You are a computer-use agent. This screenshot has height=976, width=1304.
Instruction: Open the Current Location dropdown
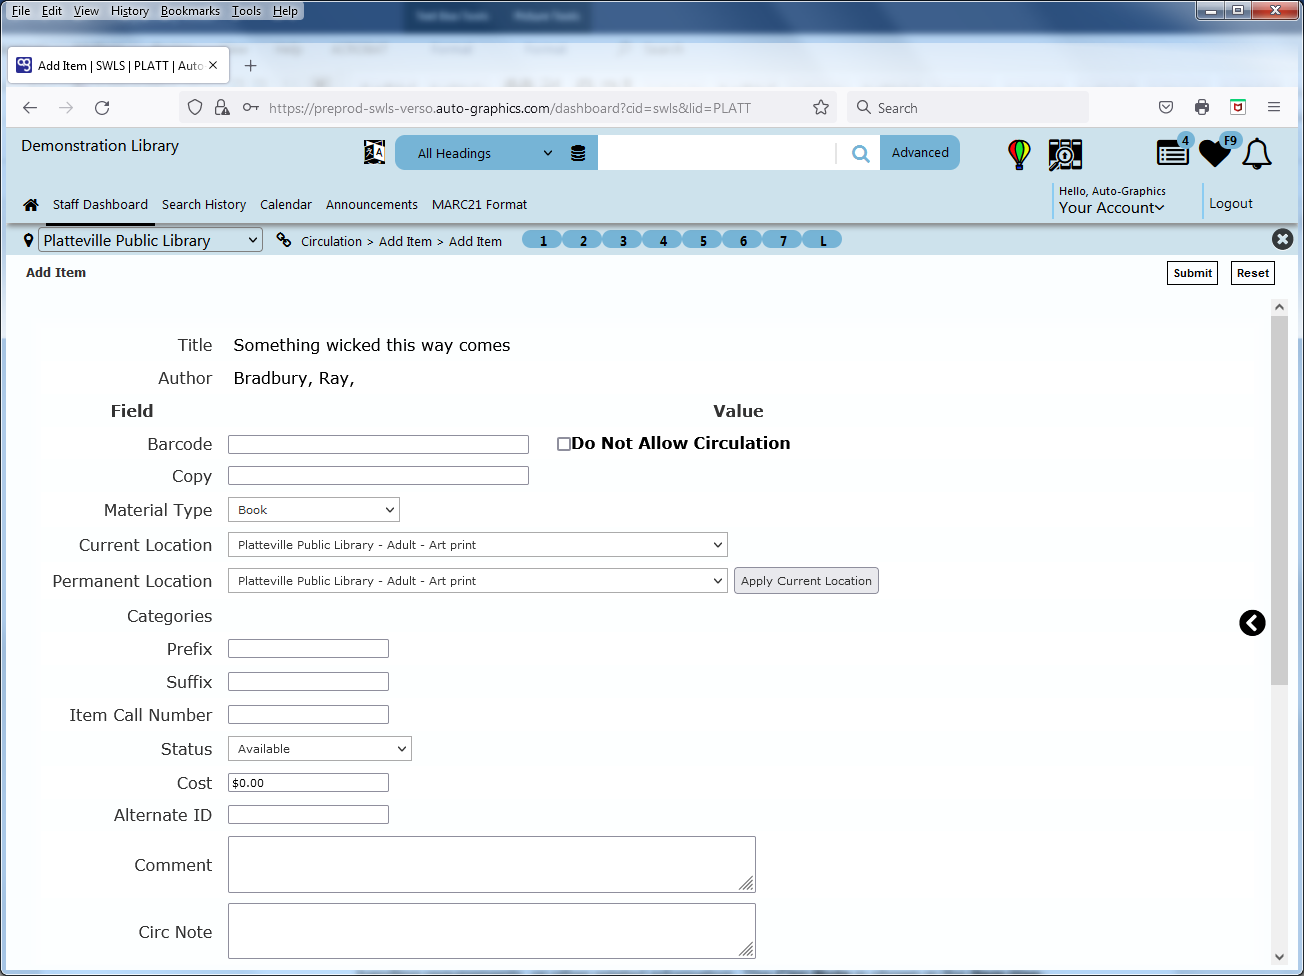coord(478,545)
